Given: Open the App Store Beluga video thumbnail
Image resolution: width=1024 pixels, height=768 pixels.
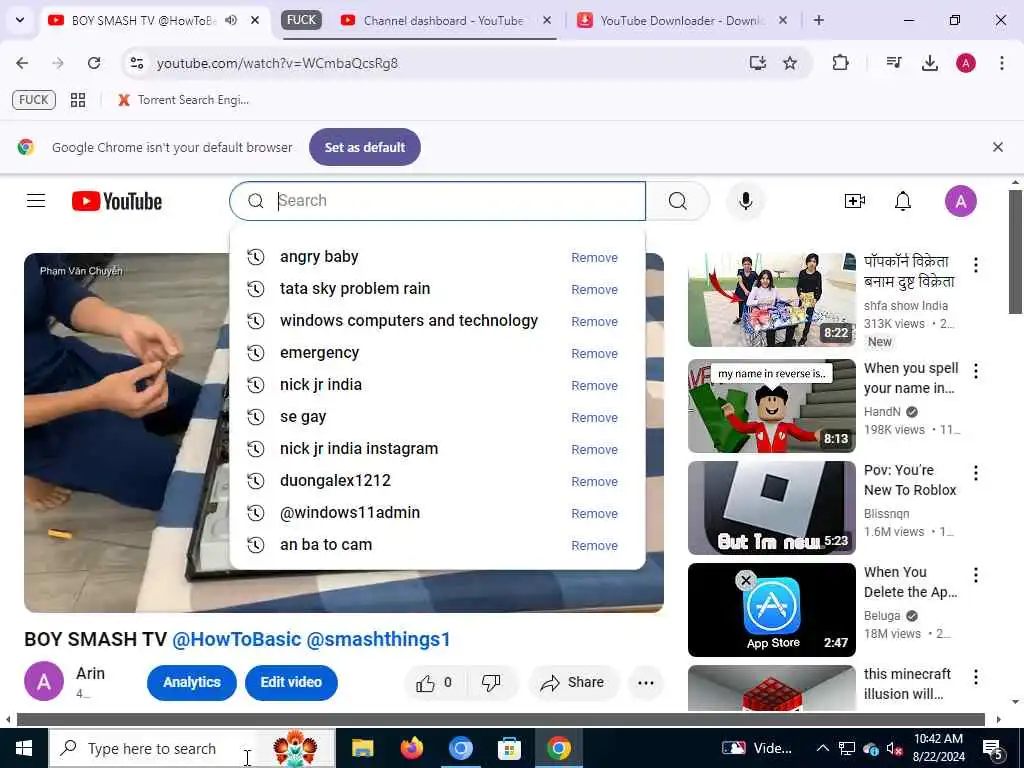Looking at the screenshot, I should coord(771,609).
